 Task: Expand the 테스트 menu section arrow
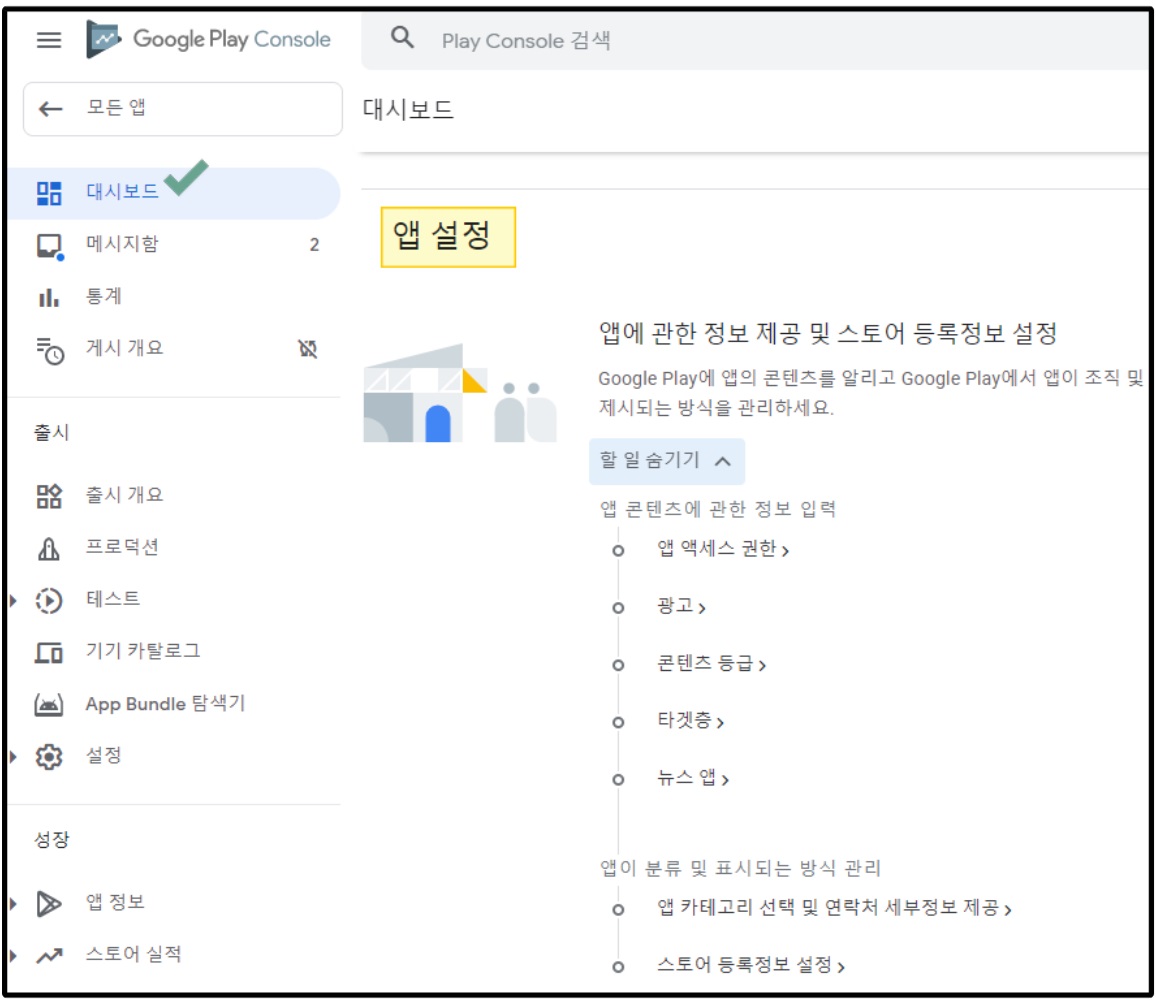pos(13,601)
